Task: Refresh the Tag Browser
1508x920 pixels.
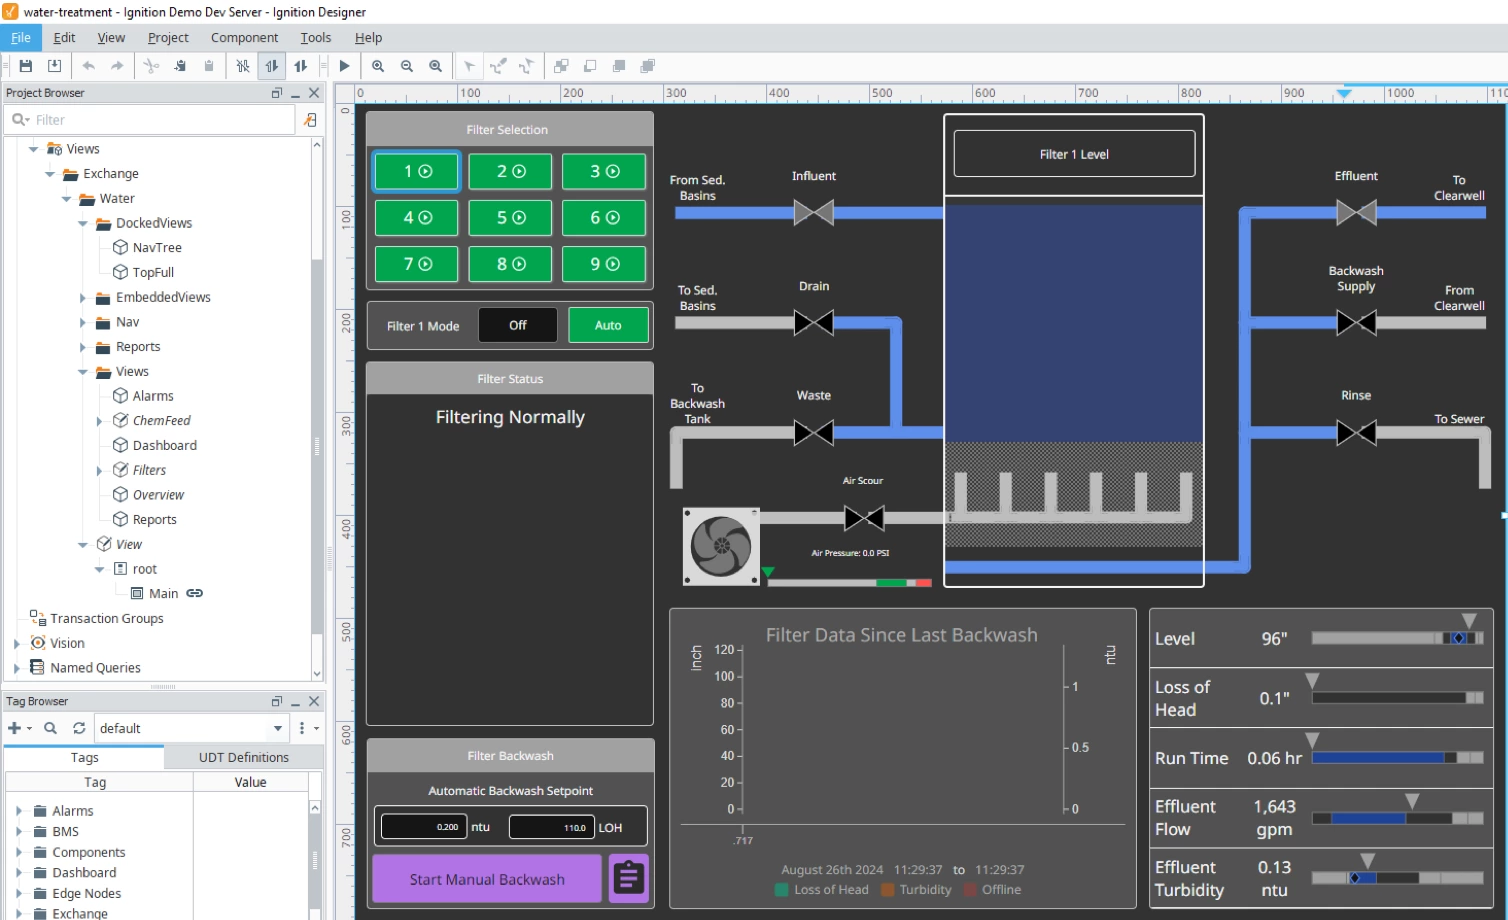Action: (79, 728)
